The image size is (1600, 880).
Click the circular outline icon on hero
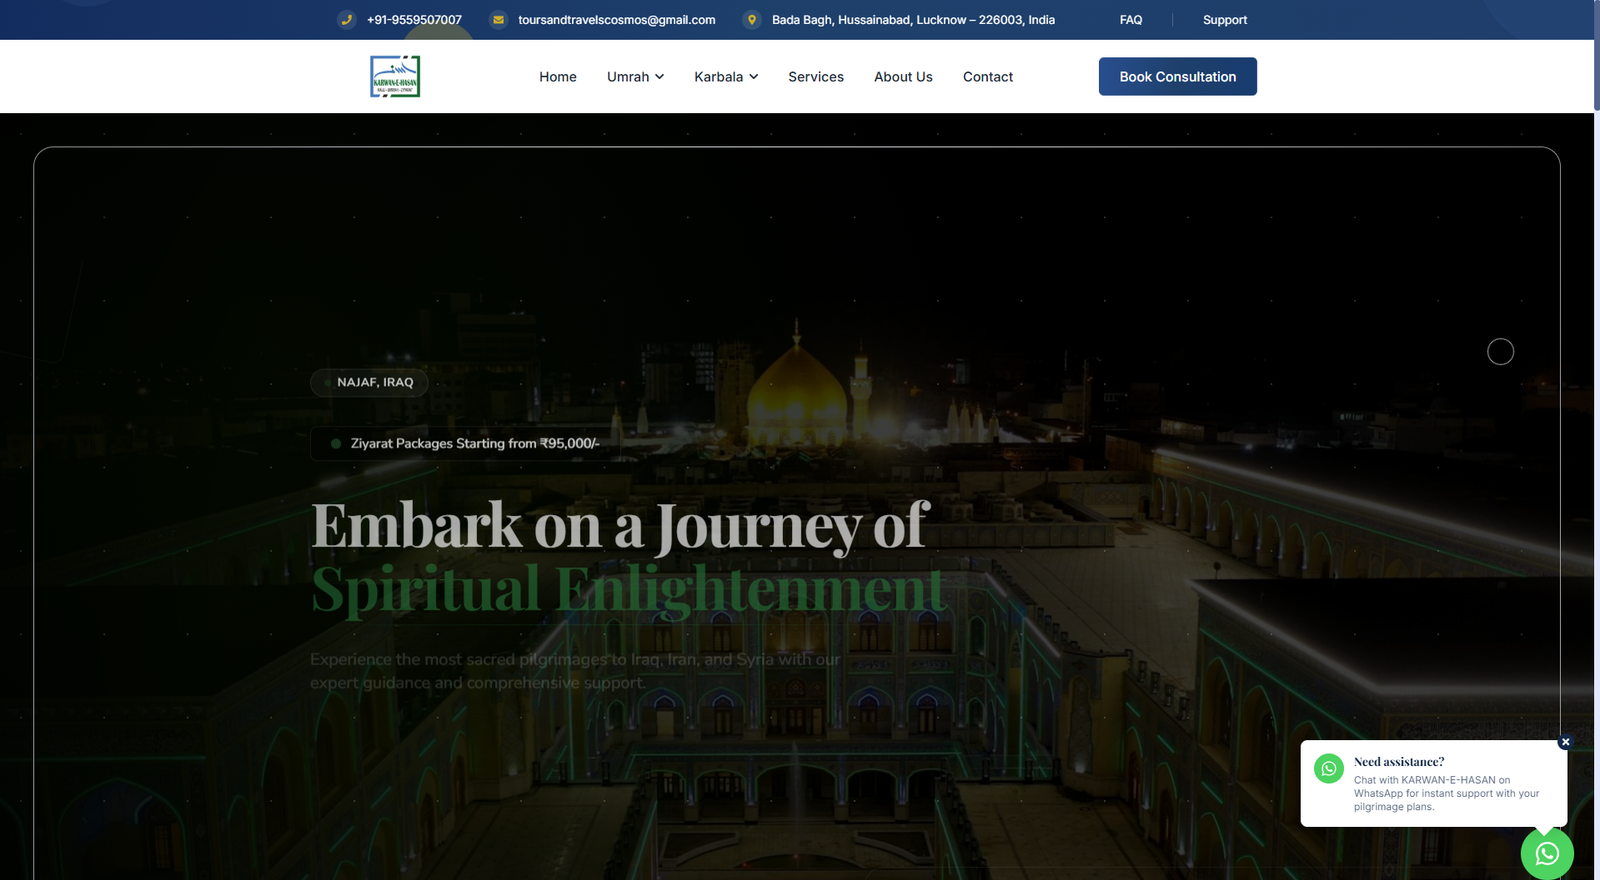click(x=1500, y=352)
